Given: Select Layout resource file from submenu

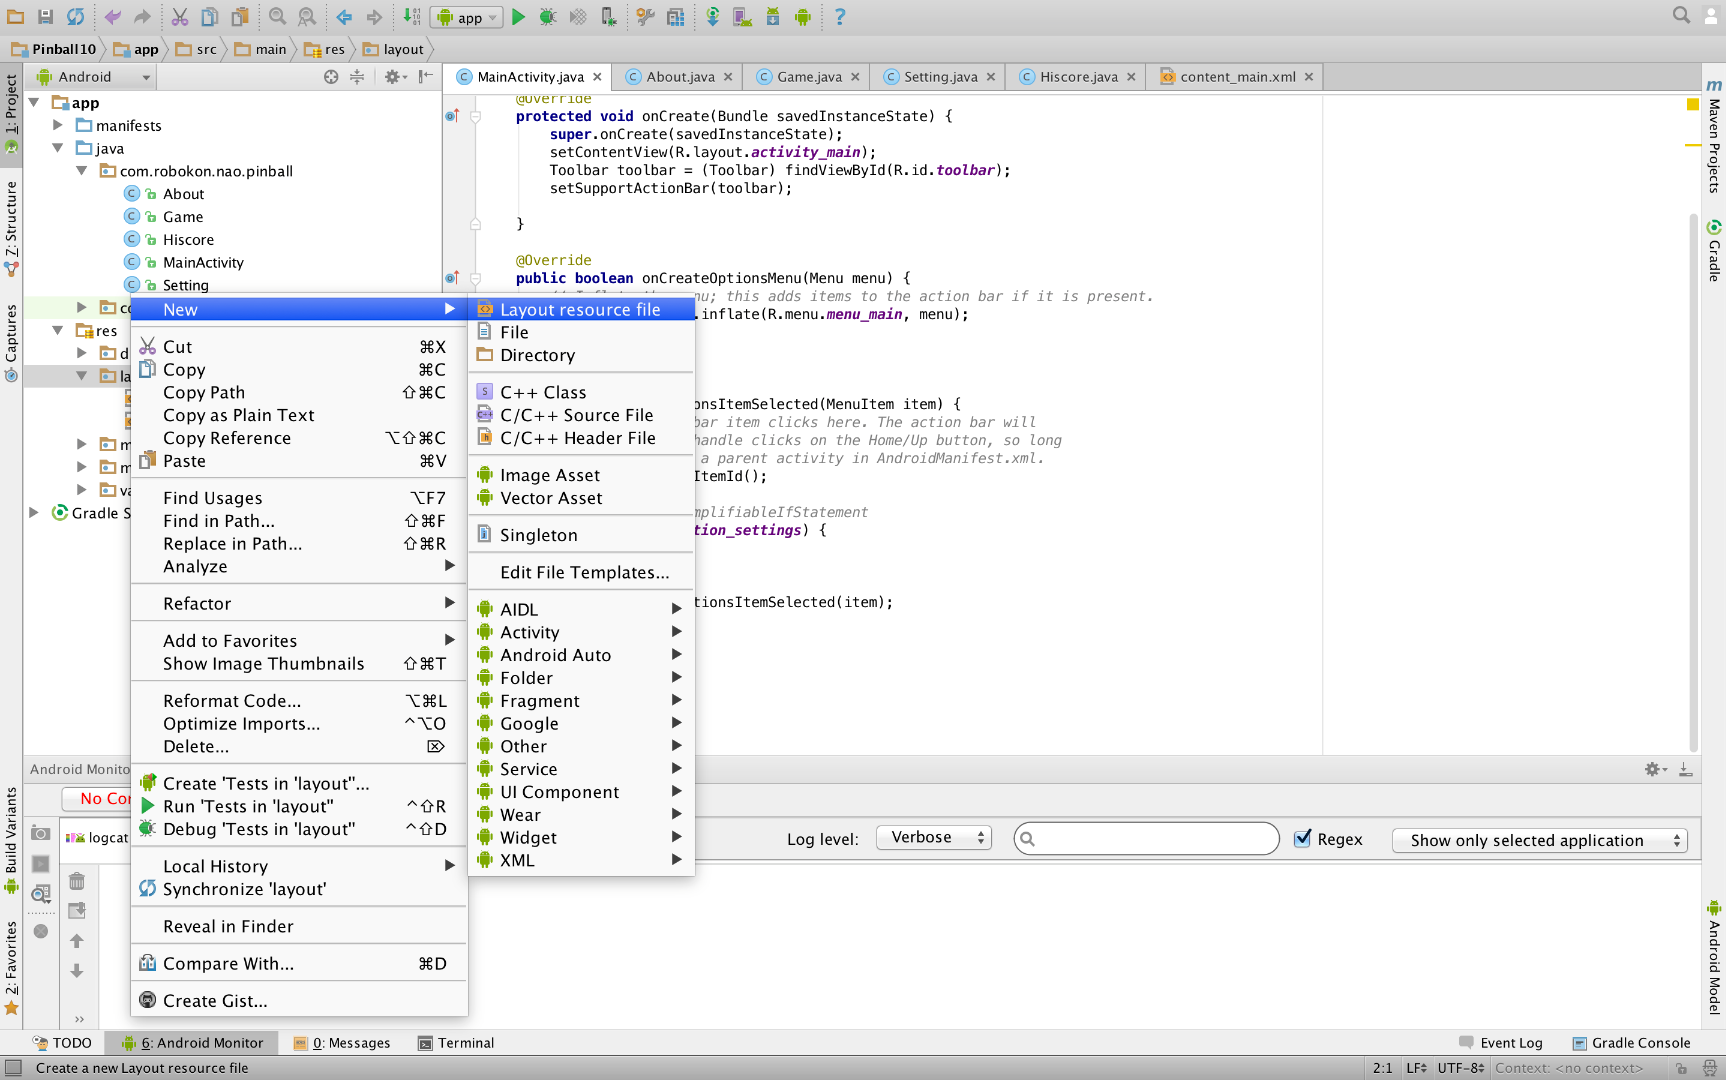Looking at the screenshot, I should [x=580, y=310].
